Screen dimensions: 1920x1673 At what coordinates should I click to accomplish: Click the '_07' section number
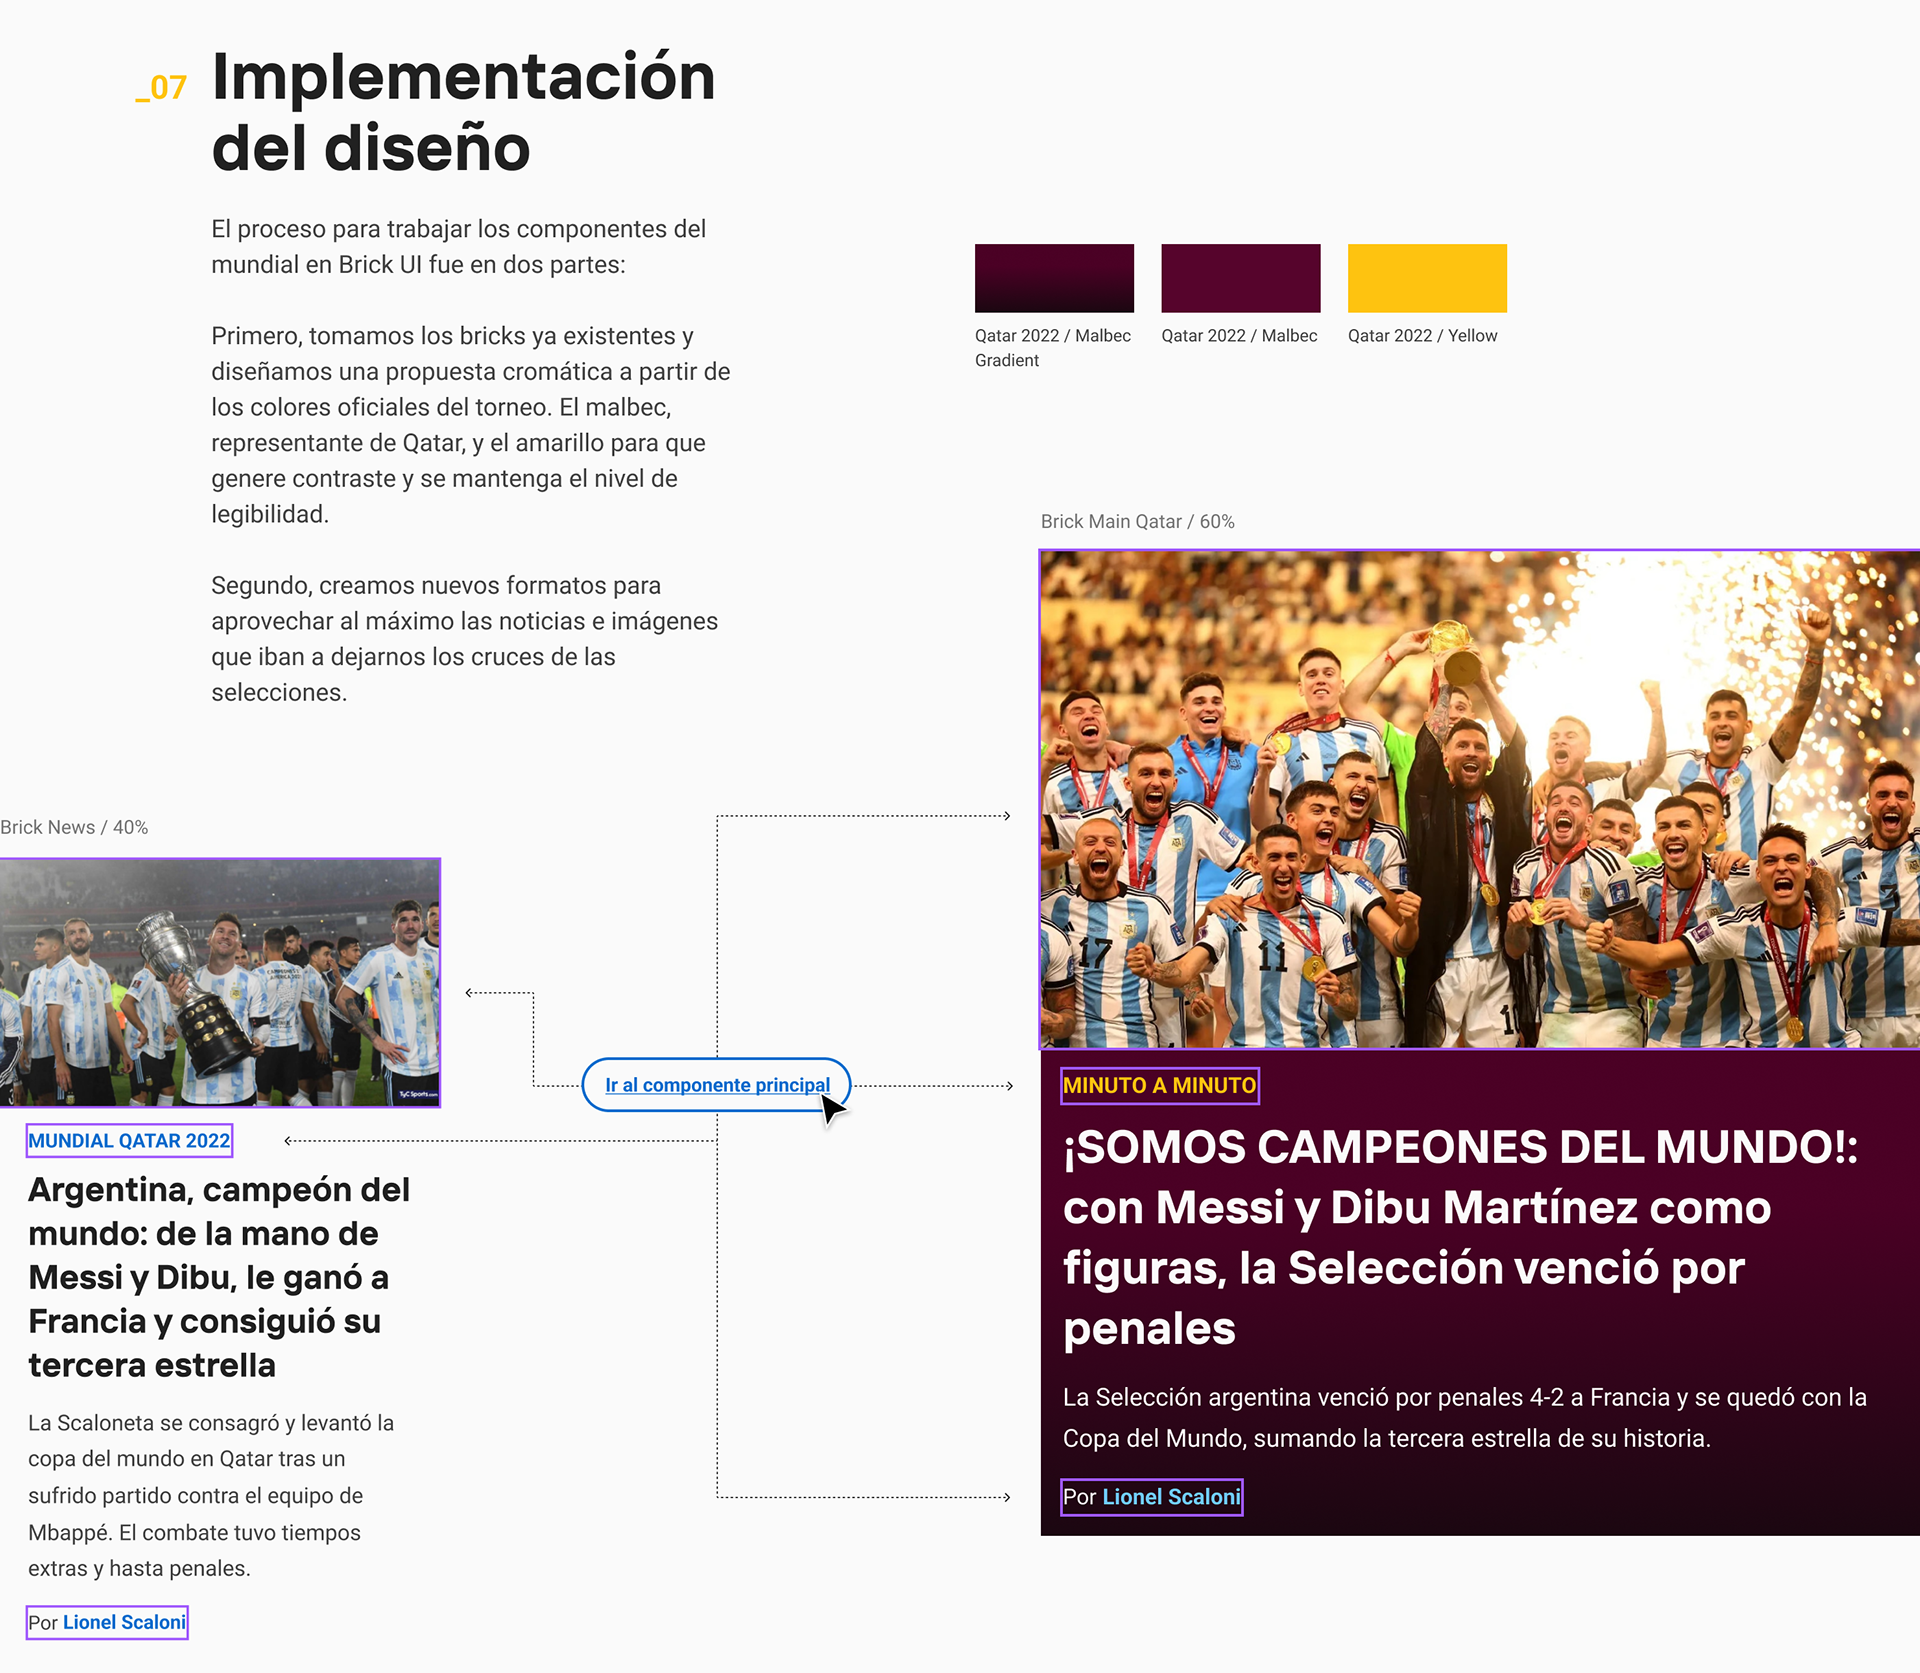pos(161,88)
